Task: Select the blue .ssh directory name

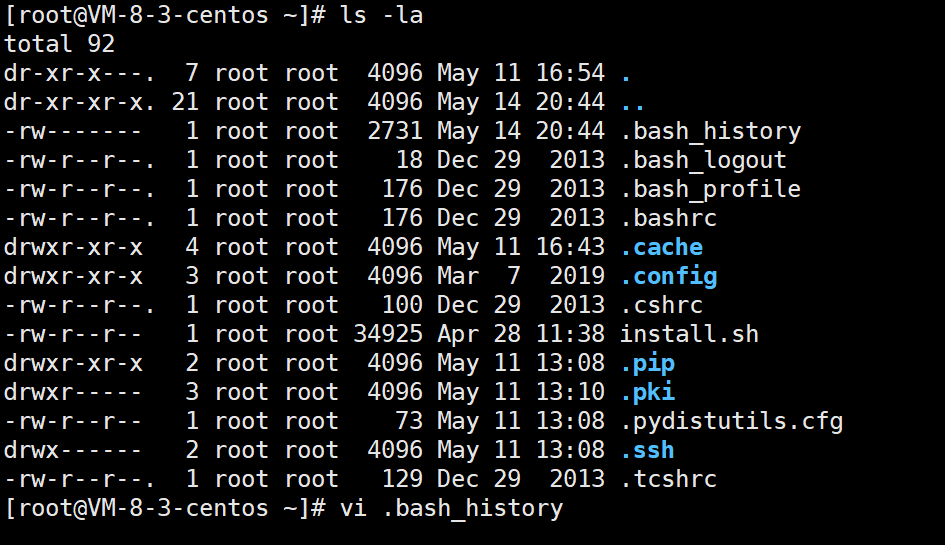Action: (x=647, y=450)
